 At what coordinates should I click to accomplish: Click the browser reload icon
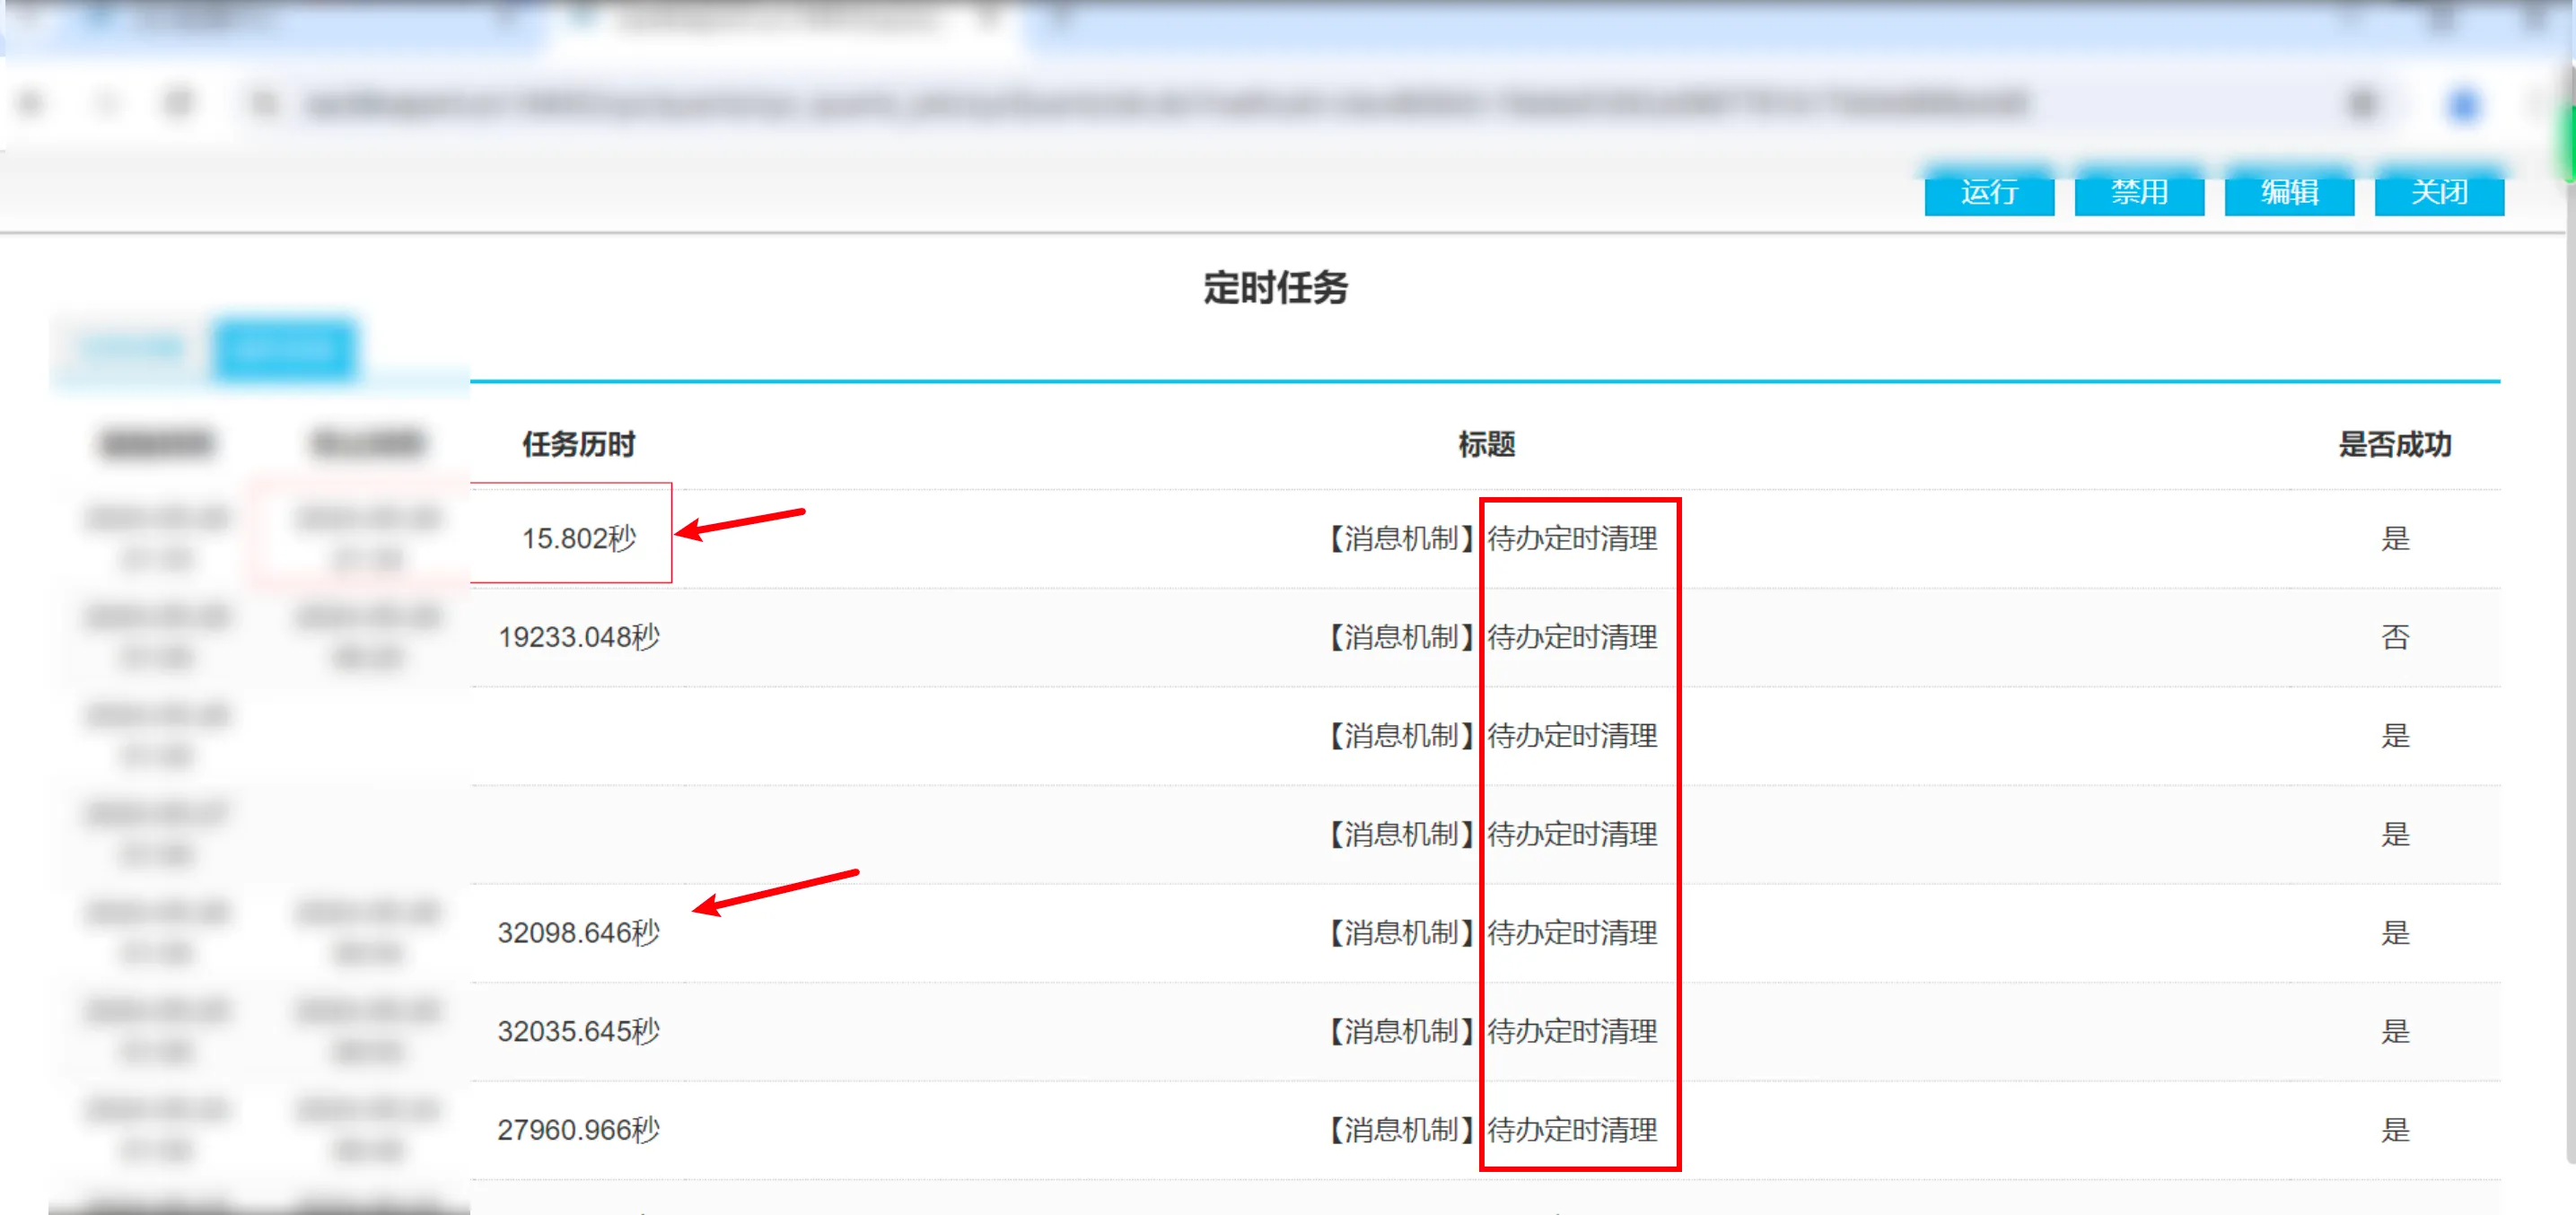click(179, 102)
